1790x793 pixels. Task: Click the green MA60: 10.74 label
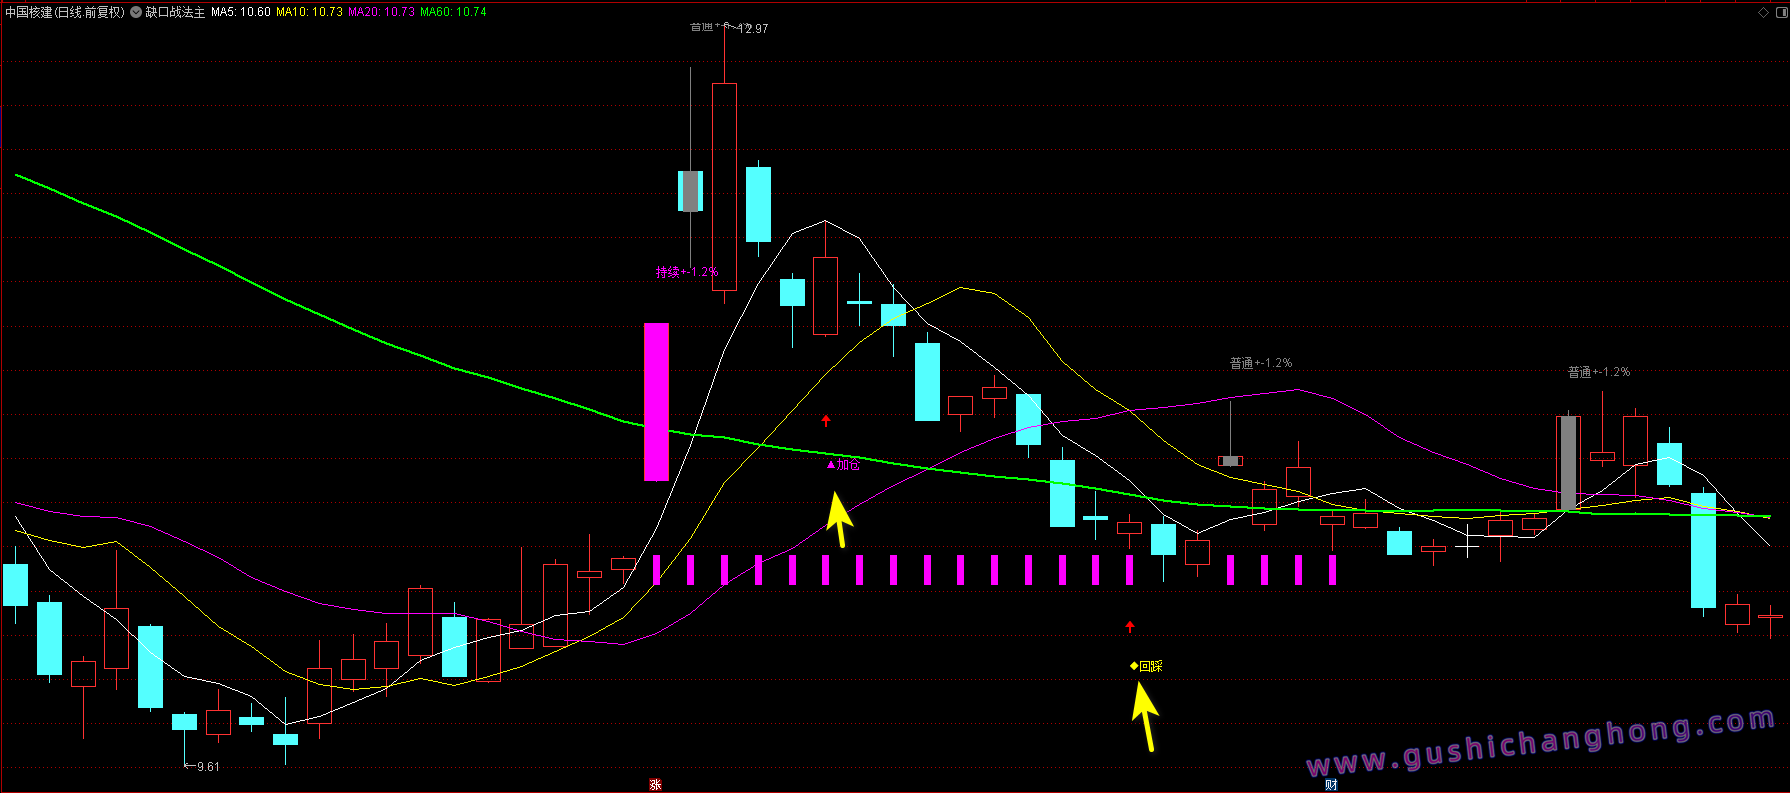(x=453, y=12)
